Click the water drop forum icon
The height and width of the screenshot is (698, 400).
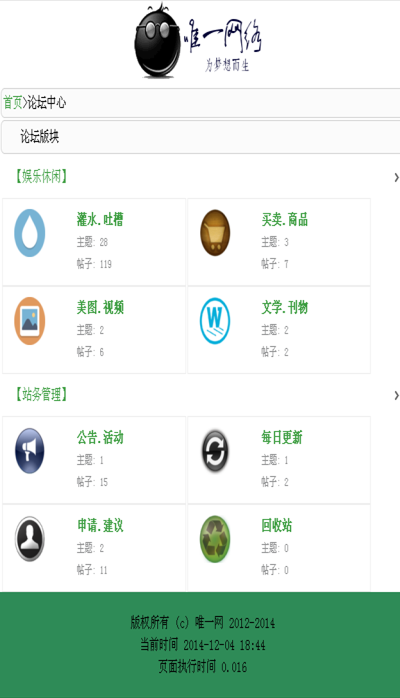pos(29,233)
